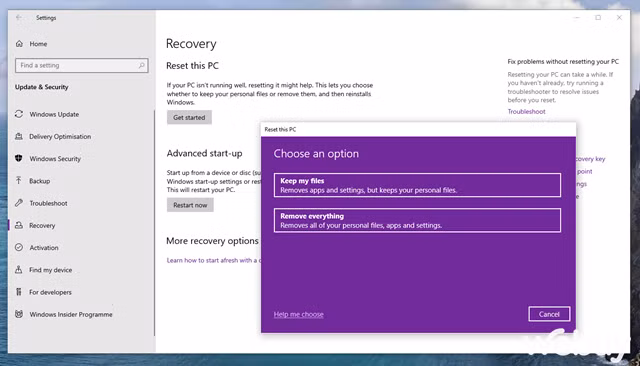The width and height of the screenshot is (640, 366).
Task: Minimize the Settings window
Action: click(577, 18)
